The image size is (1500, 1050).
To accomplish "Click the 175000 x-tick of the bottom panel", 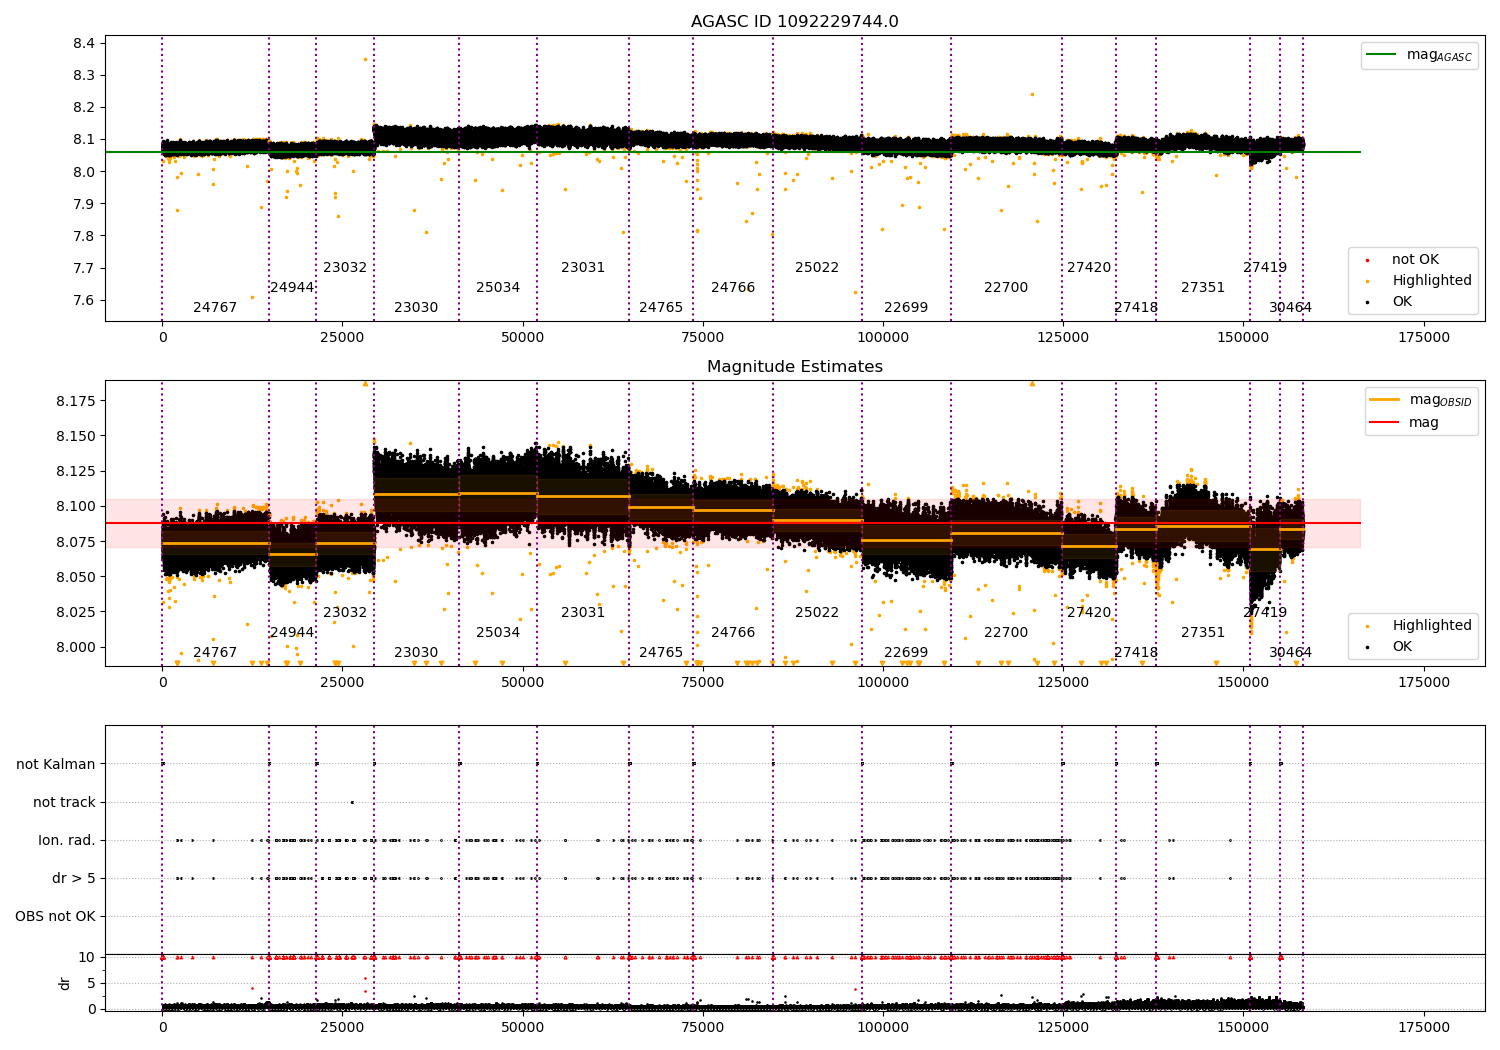I will [1423, 1028].
